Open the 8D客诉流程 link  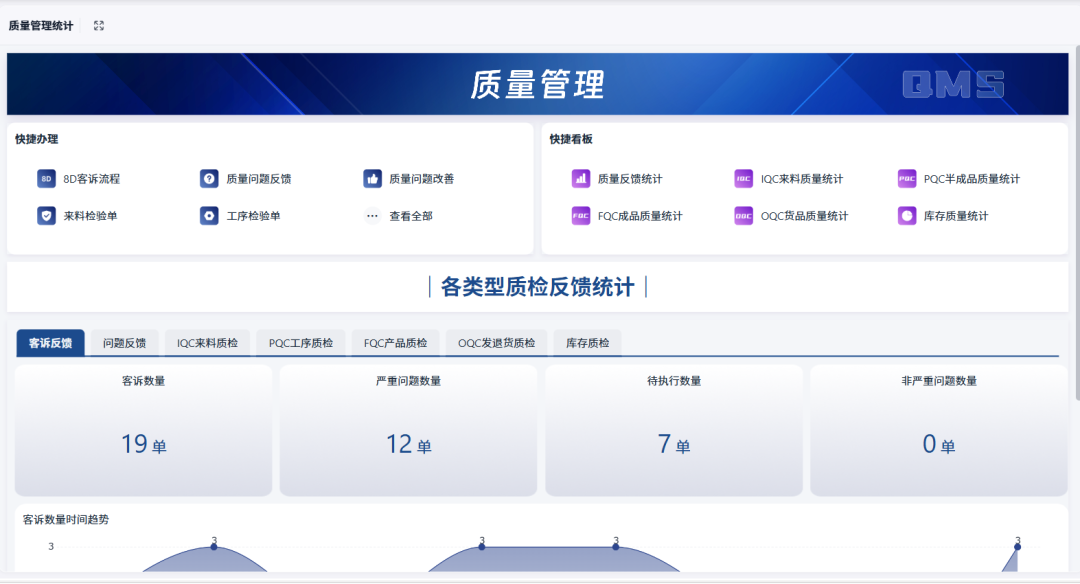coord(92,179)
